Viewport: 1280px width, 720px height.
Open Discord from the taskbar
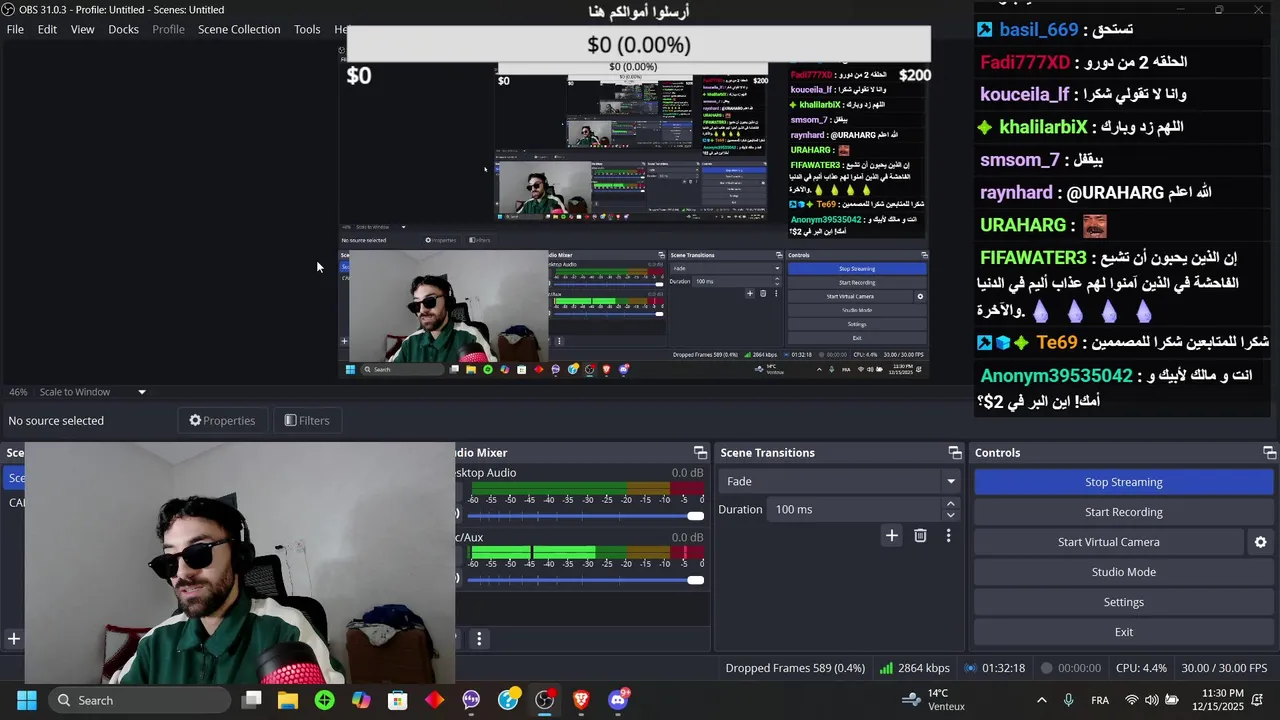(618, 700)
